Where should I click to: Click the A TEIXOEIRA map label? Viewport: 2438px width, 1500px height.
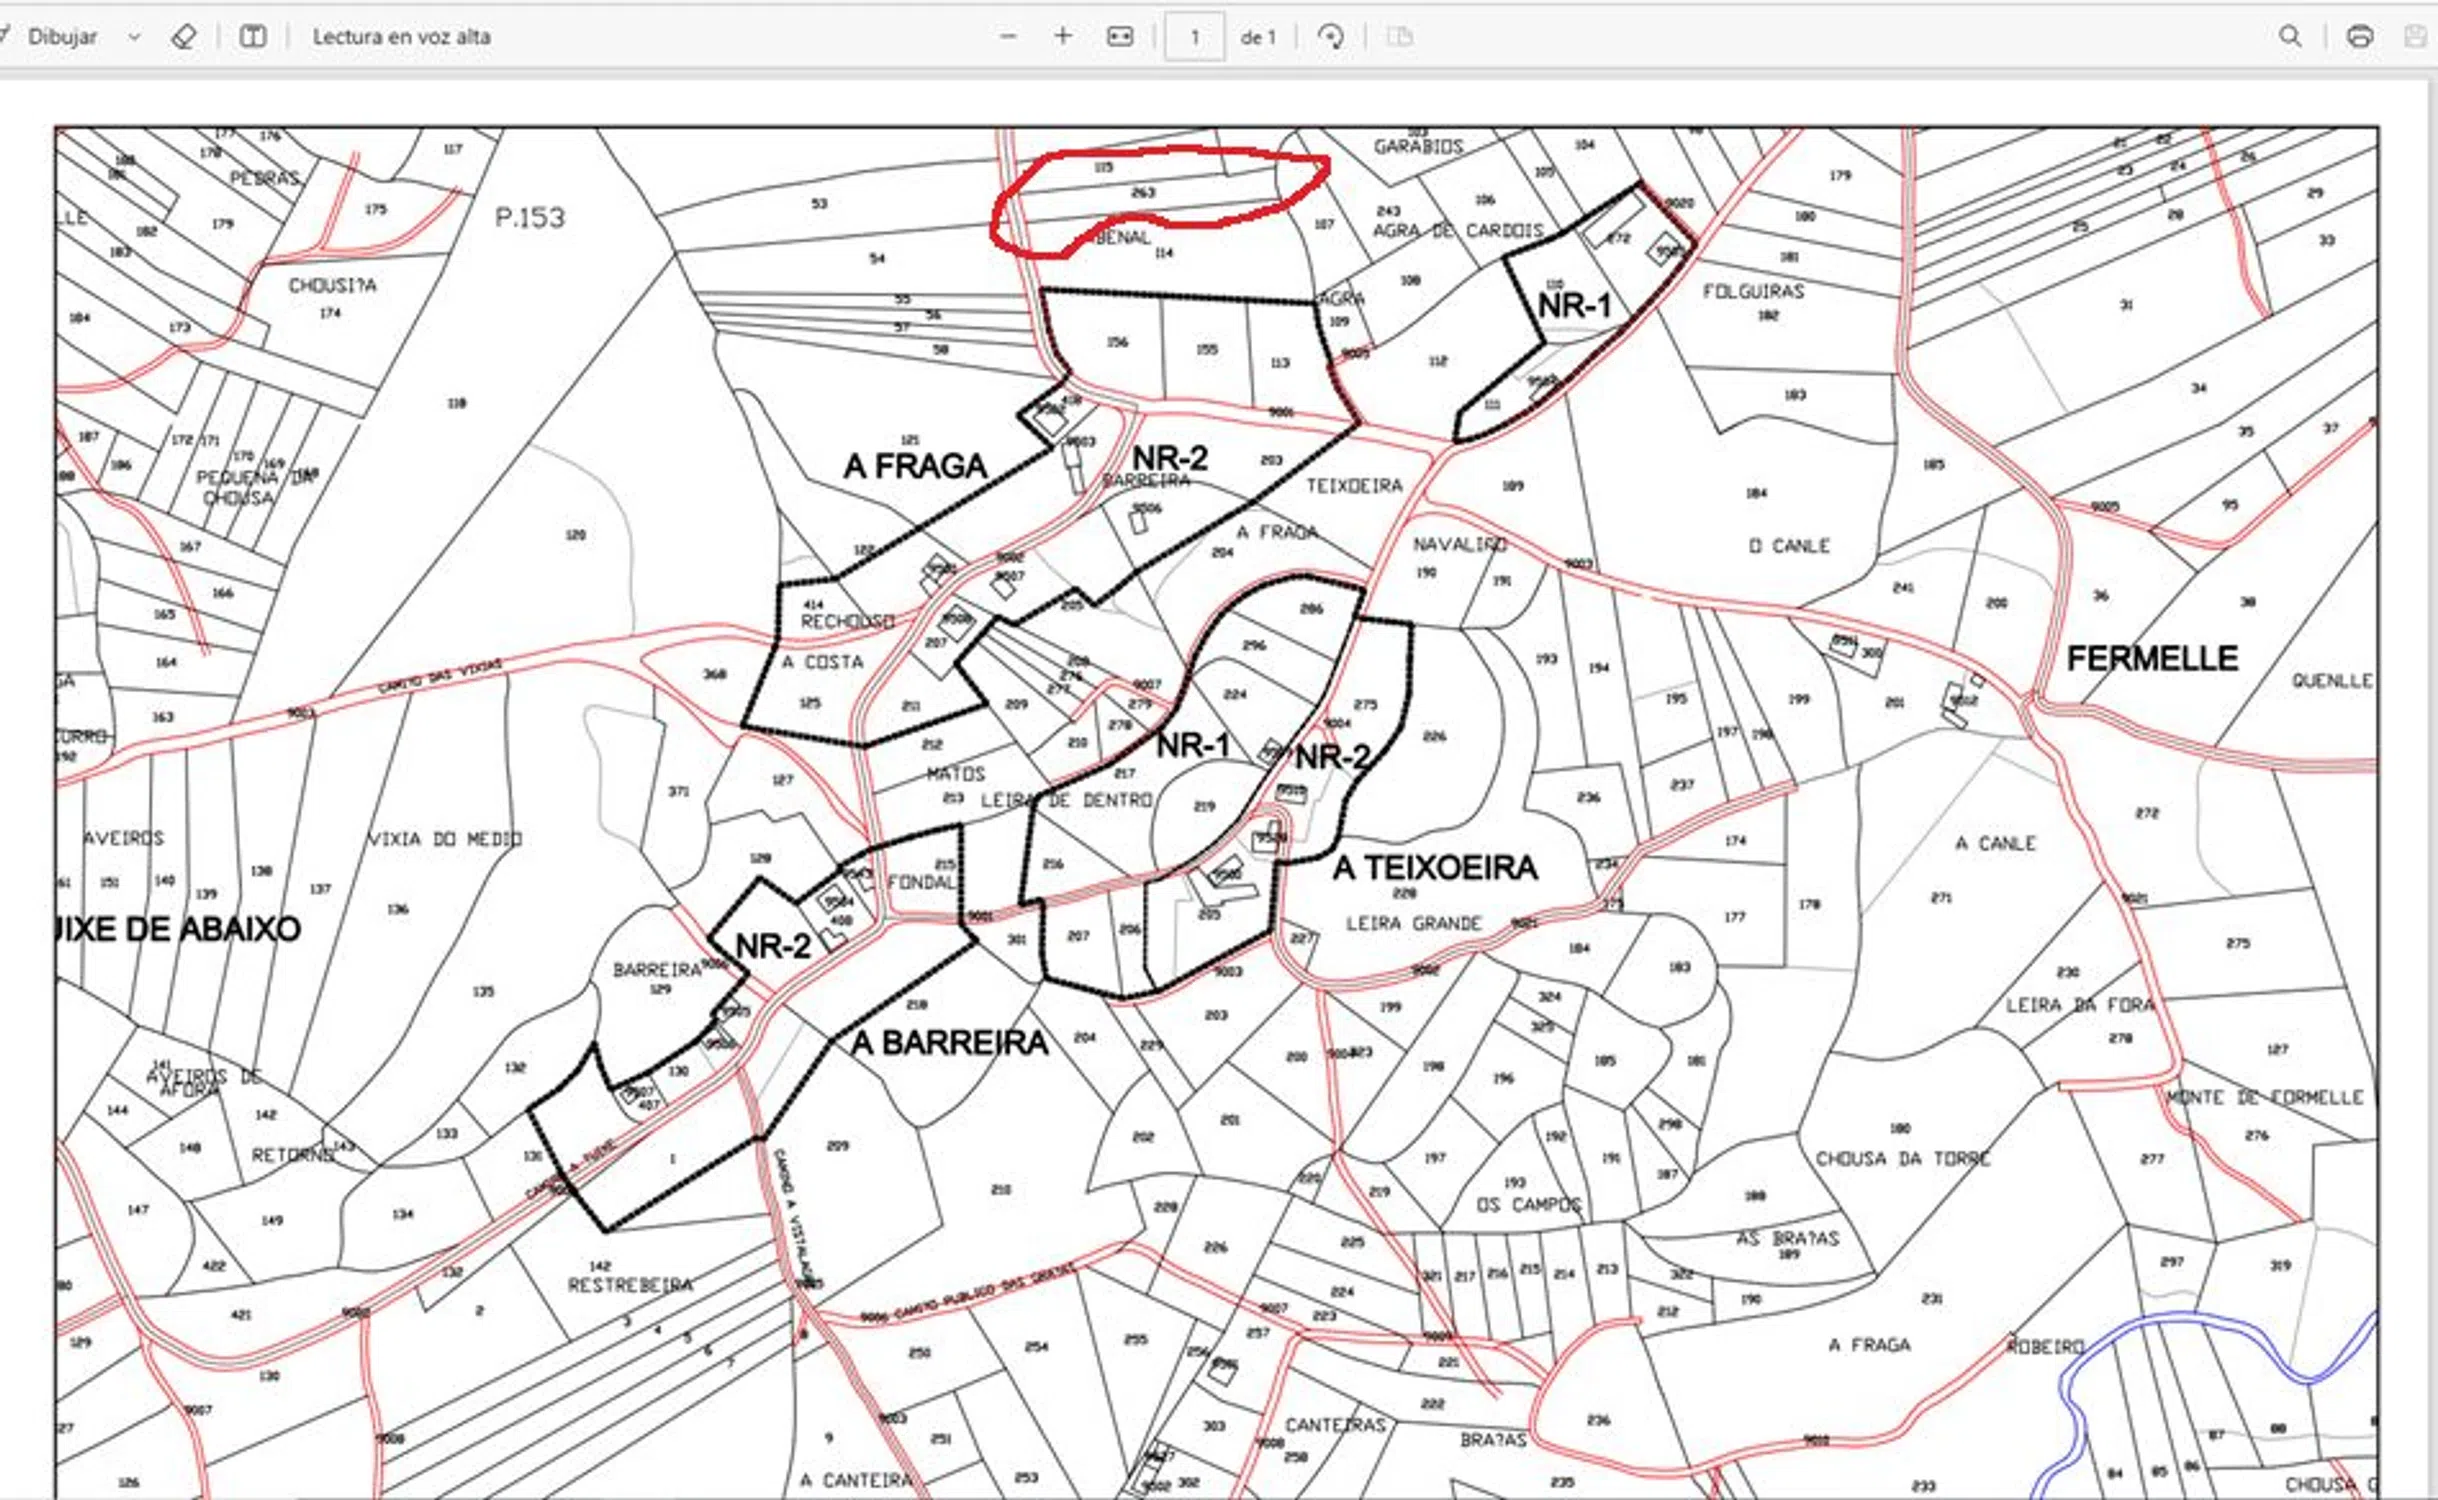pyautogui.click(x=1435, y=867)
